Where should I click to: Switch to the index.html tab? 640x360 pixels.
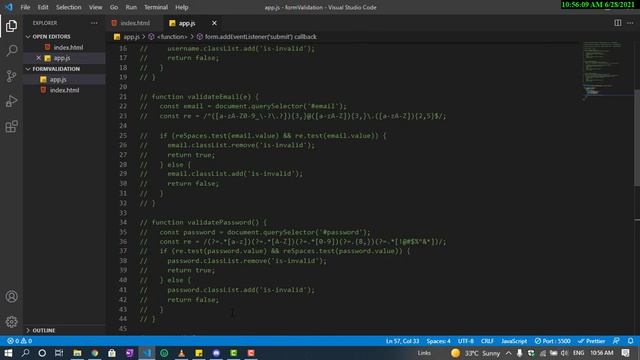point(134,23)
